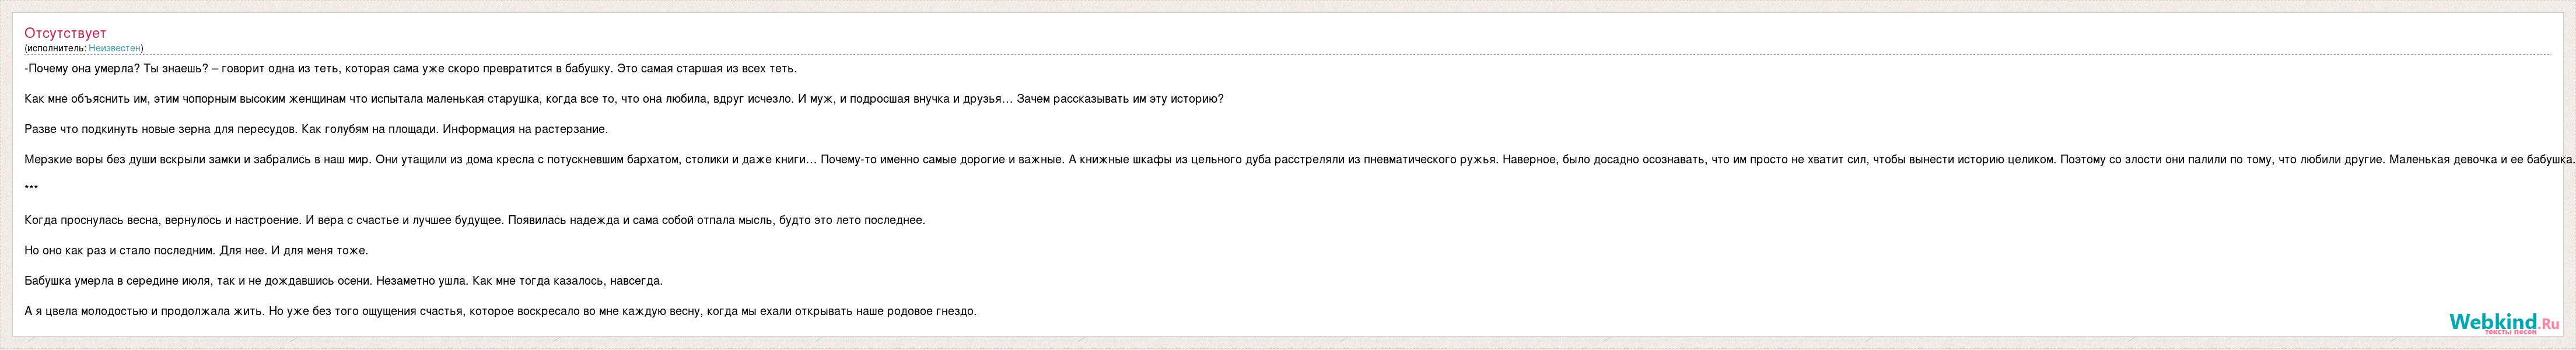This screenshot has width=2576, height=350.
Task: Click the song title "Отсутствует"
Action: (65, 33)
